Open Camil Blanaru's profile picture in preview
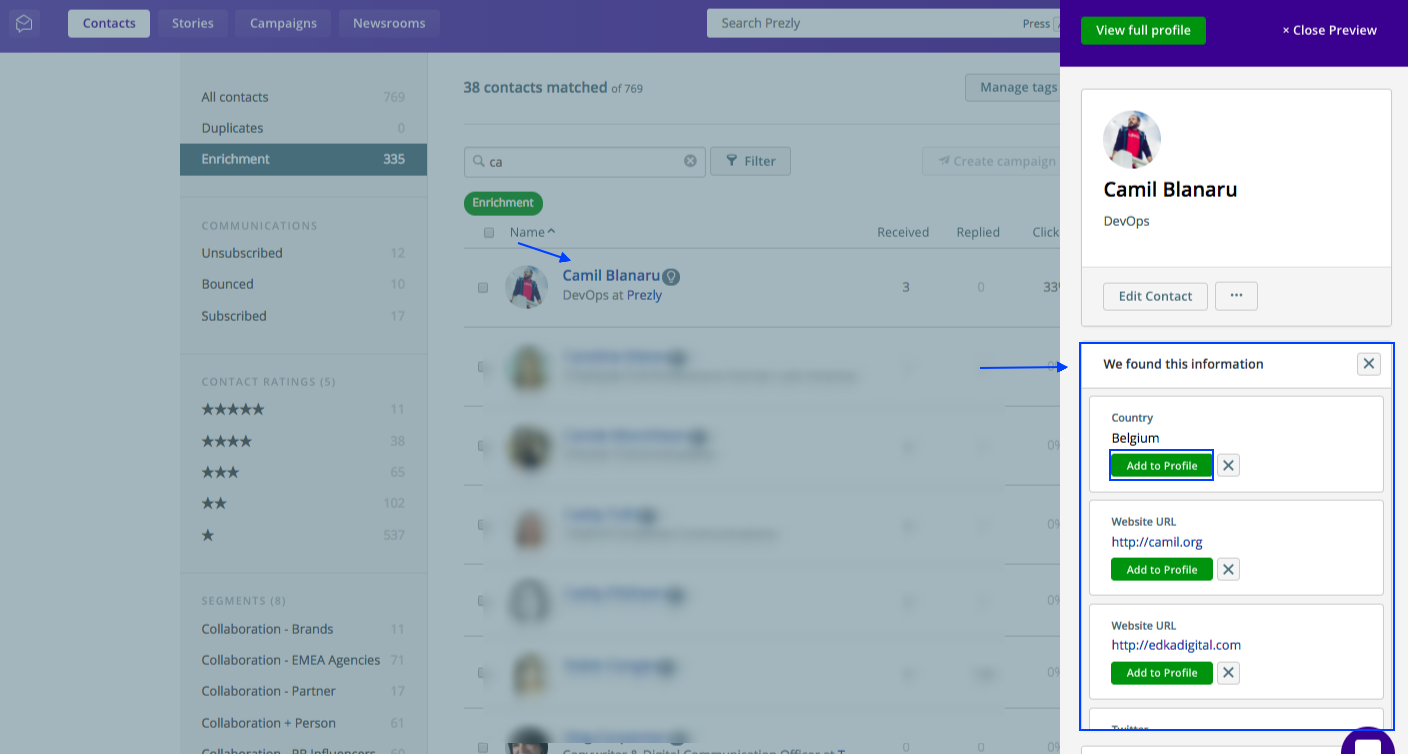 [x=1132, y=140]
